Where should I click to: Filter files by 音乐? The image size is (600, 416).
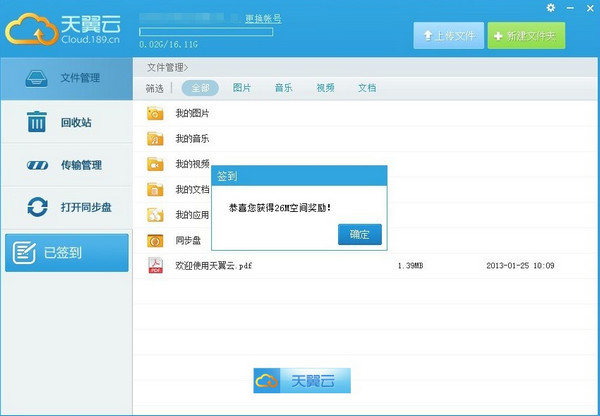tap(284, 88)
